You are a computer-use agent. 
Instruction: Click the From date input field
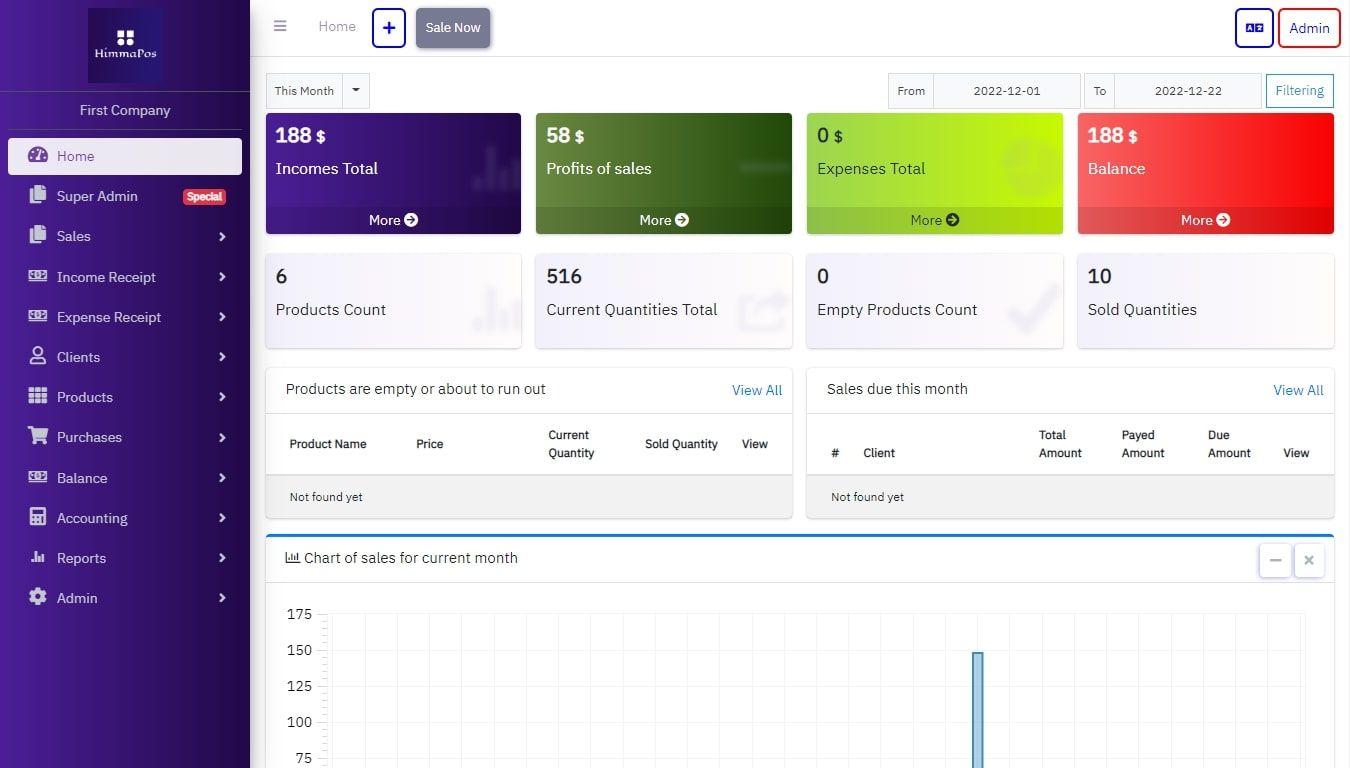[x=1006, y=91]
